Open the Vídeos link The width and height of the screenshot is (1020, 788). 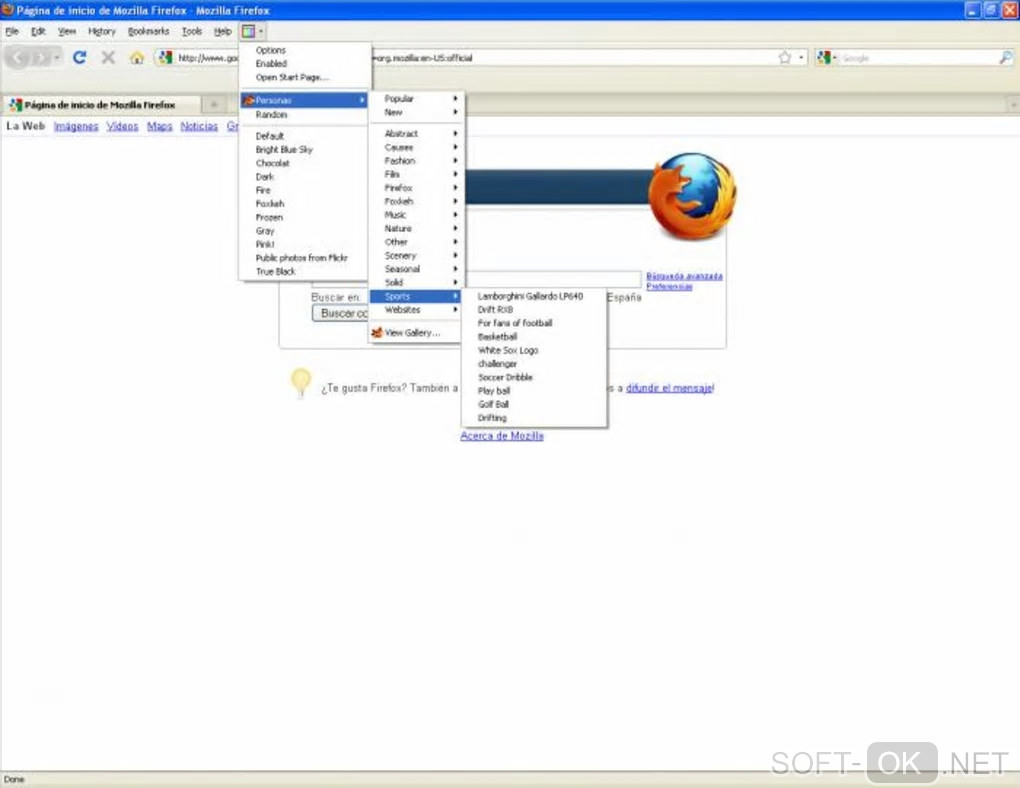(x=122, y=126)
